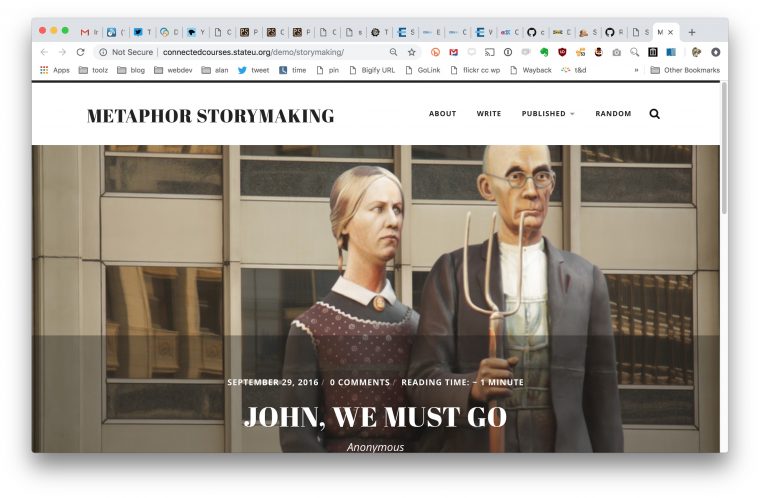
Task: Open the Wayback bookmark
Action: [x=530, y=70]
